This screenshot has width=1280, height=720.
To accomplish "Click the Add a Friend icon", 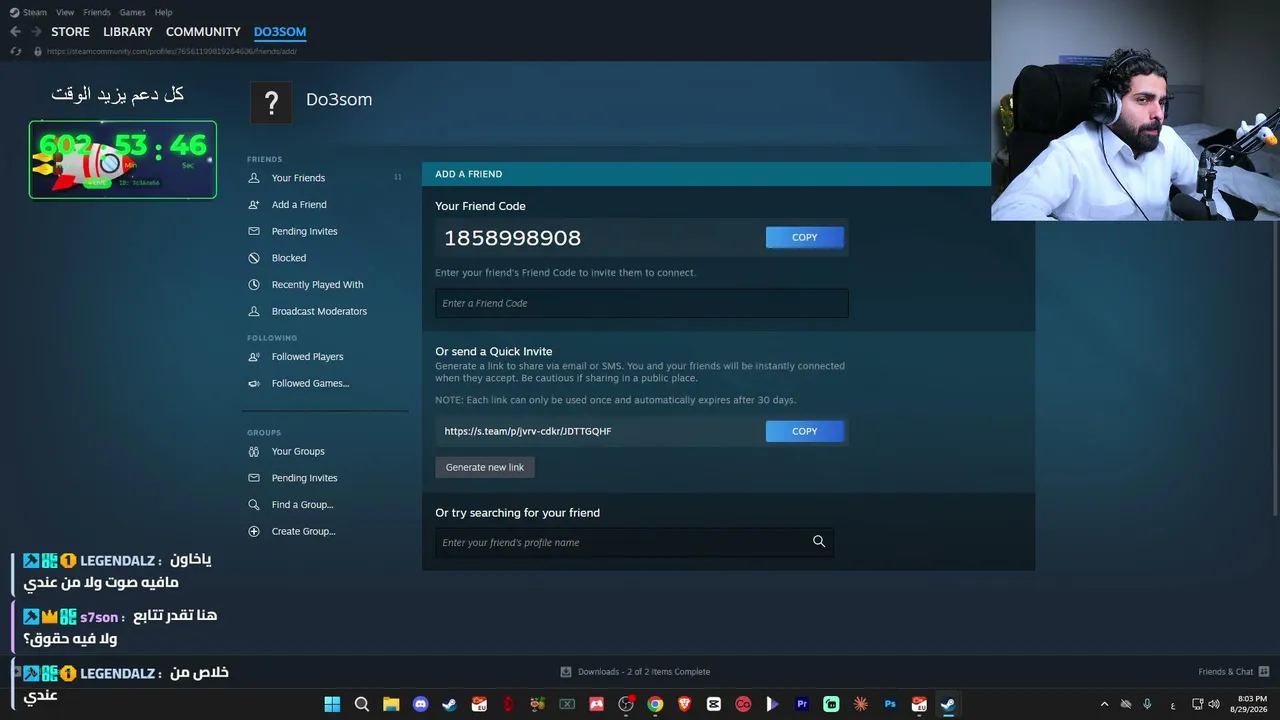I will click(254, 205).
